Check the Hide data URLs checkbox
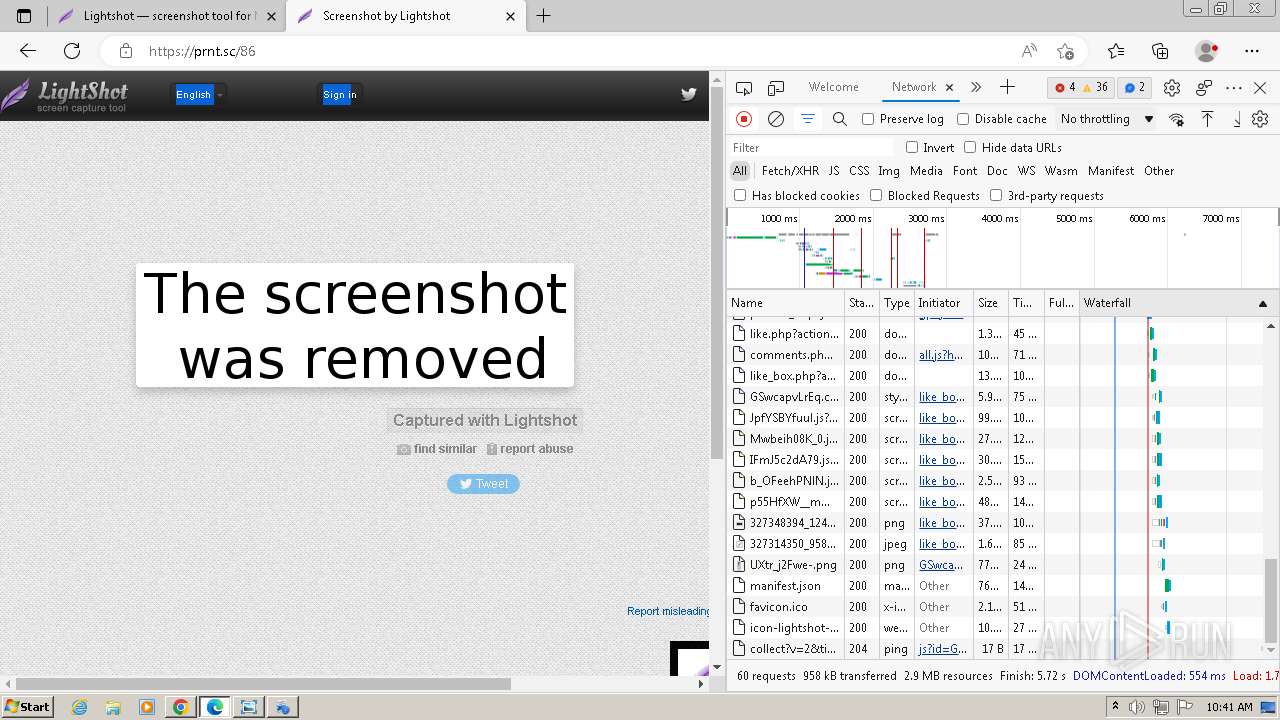 [x=970, y=147]
